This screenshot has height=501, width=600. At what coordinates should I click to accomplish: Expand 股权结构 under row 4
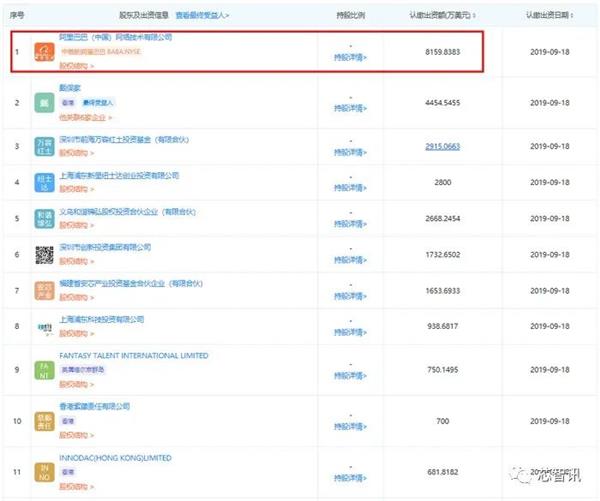tap(77, 189)
